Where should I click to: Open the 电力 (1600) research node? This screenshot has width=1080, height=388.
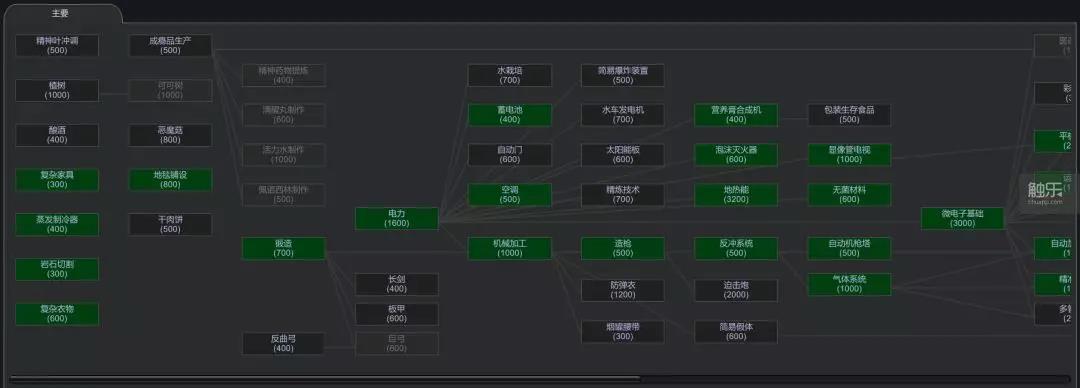[x=397, y=218]
